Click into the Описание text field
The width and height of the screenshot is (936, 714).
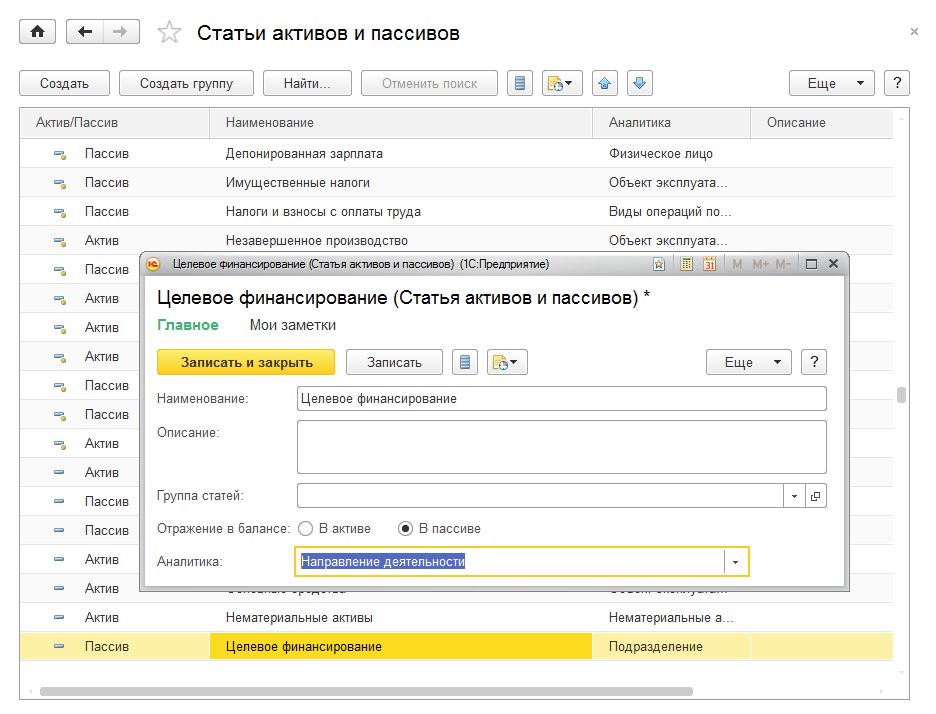[561, 446]
